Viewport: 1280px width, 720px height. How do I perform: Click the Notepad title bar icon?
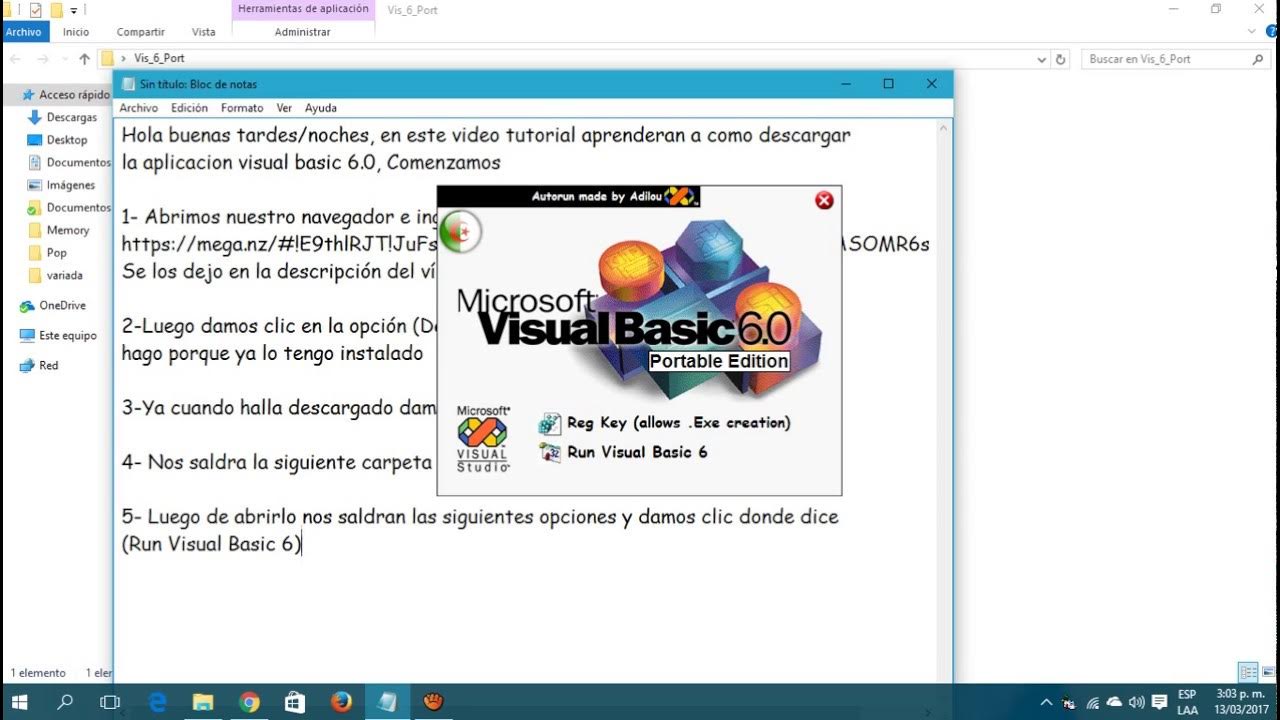point(127,84)
